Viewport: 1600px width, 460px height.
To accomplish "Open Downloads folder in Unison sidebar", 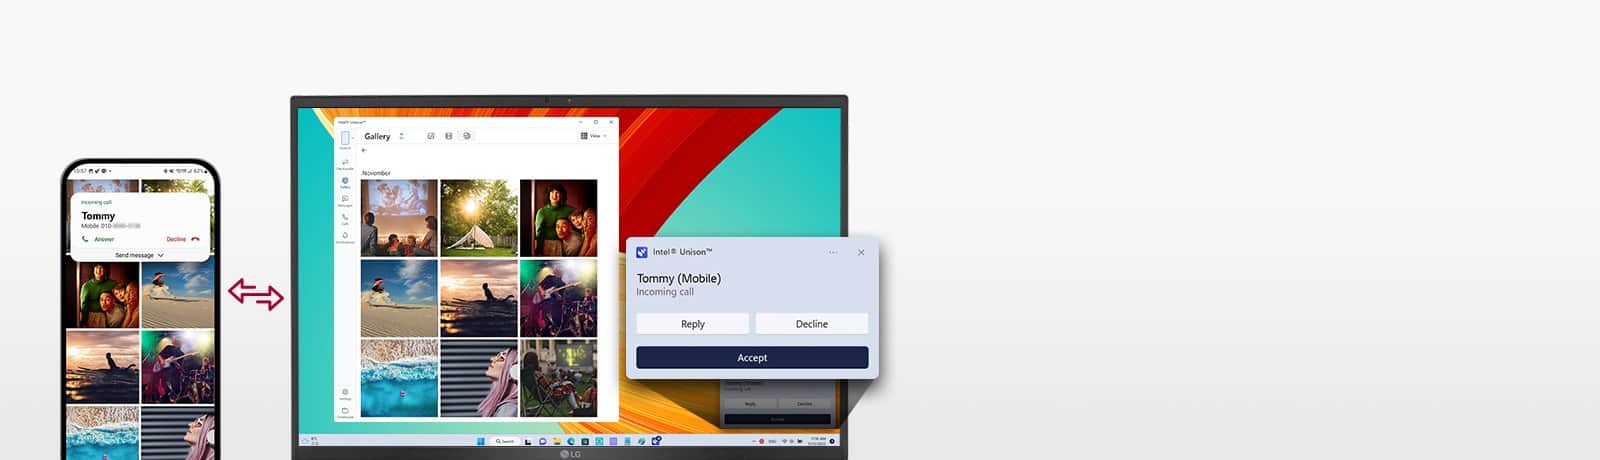I will tap(345, 412).
